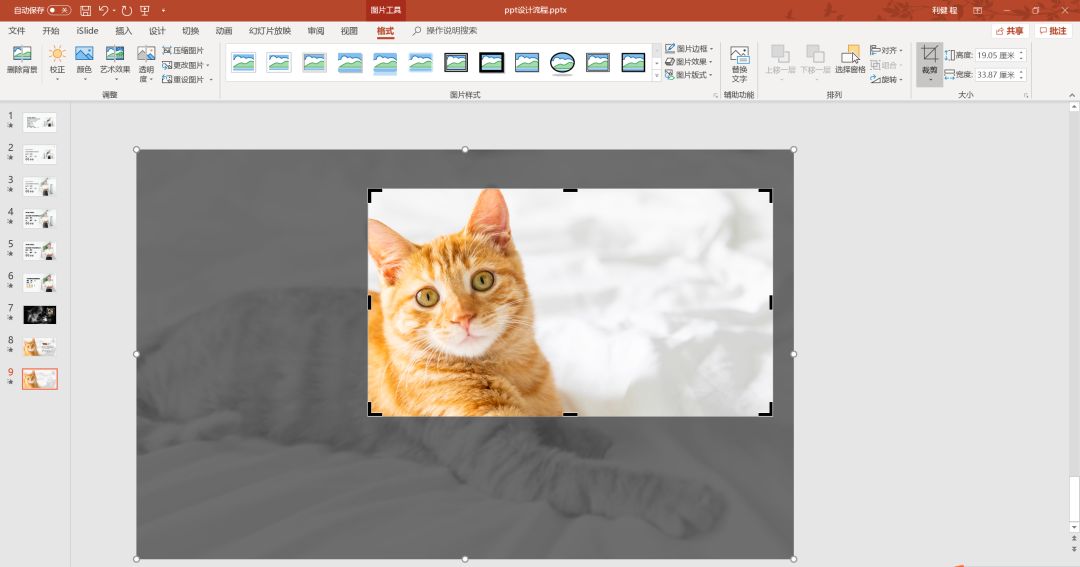Click the Crop (裁剪) tool icon

click(x=929, y=54)
